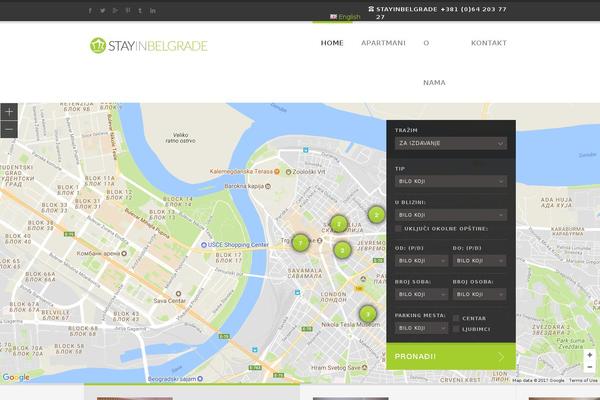Click the Hram Svetog Save map pin
Viewport: 600px width, 400px height.
pyautogui.click(x=365, y=367)
